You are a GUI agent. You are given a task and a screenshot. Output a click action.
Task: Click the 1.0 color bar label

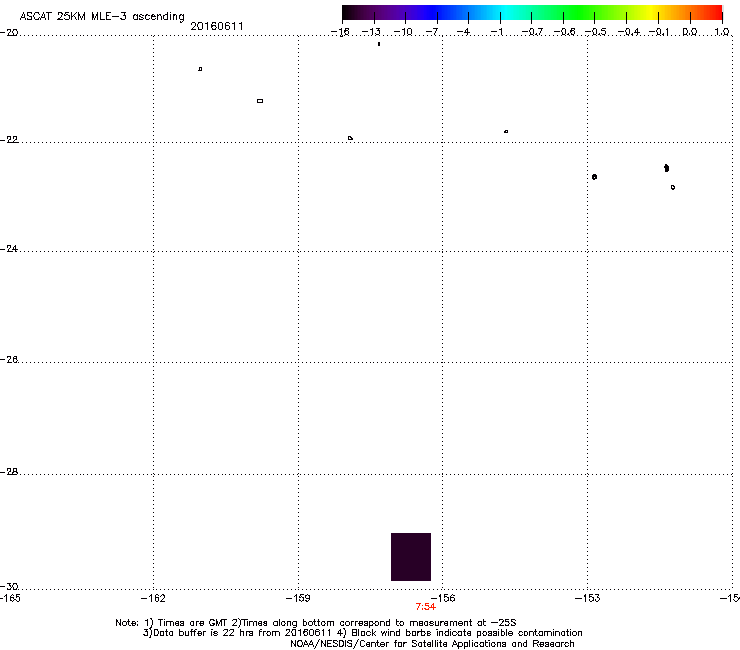point(722,32)
